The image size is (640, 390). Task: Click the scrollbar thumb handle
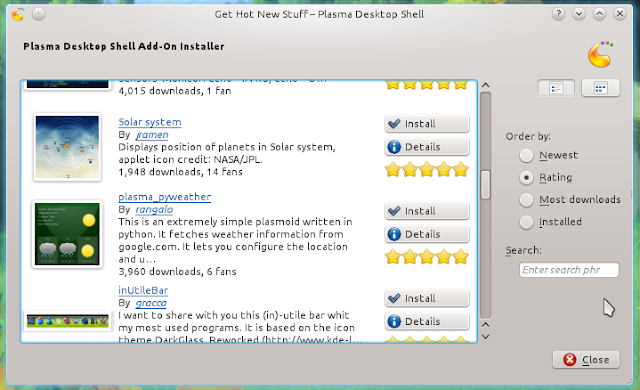click(x=485, y=185)
